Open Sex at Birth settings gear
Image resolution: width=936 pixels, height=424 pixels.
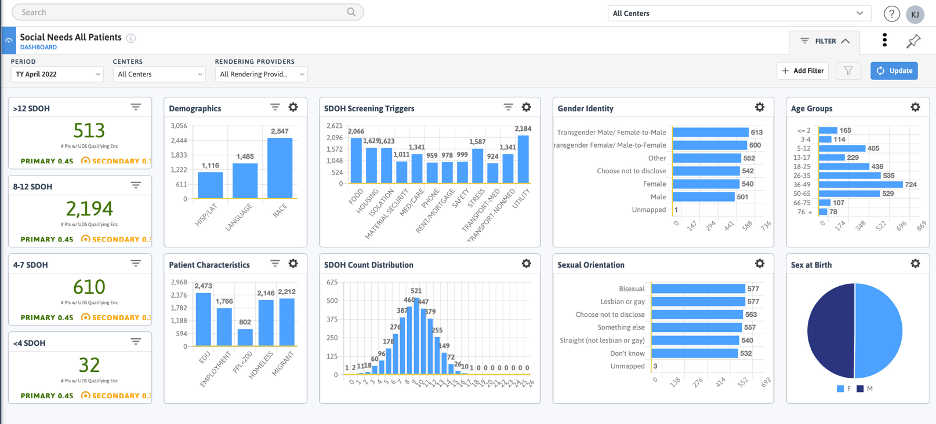915,263
